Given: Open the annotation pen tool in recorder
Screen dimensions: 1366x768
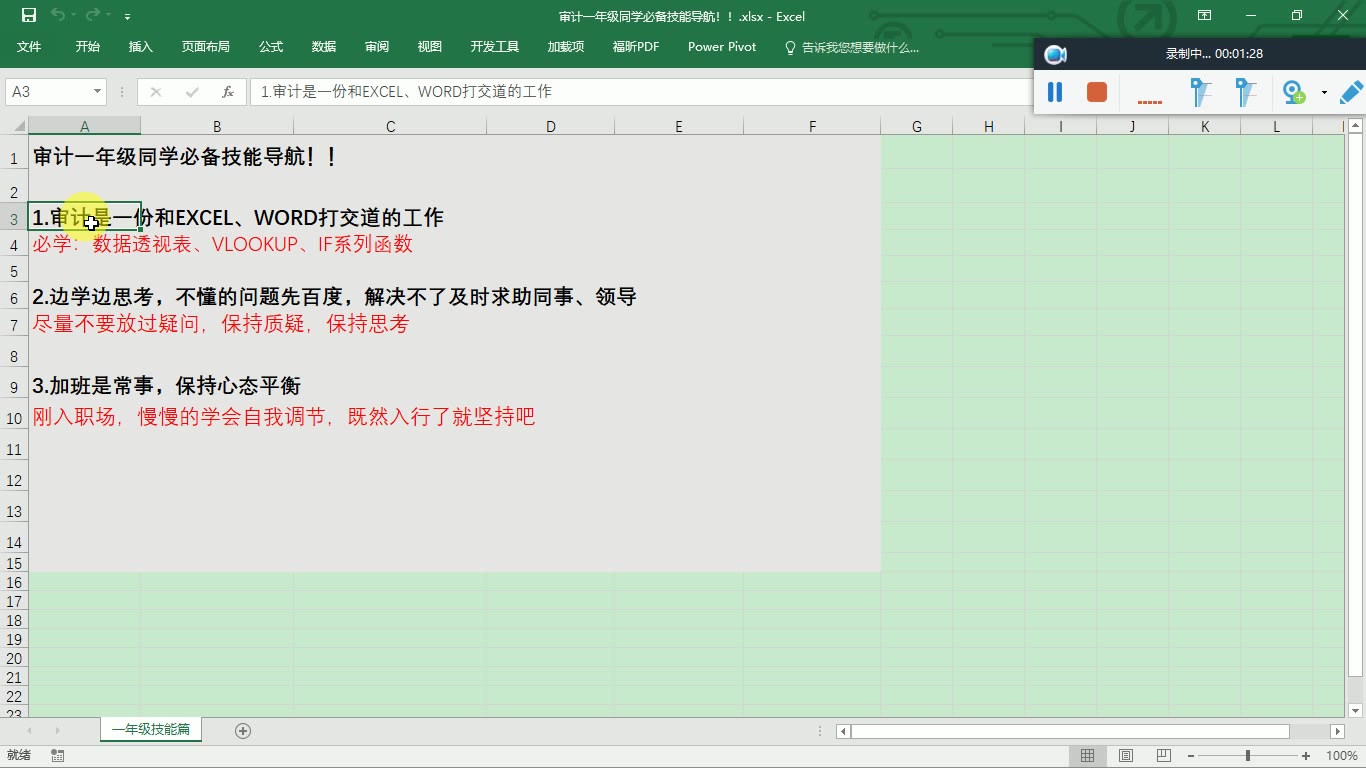Looking at the screenshot, I should [x=1351, y=92].
